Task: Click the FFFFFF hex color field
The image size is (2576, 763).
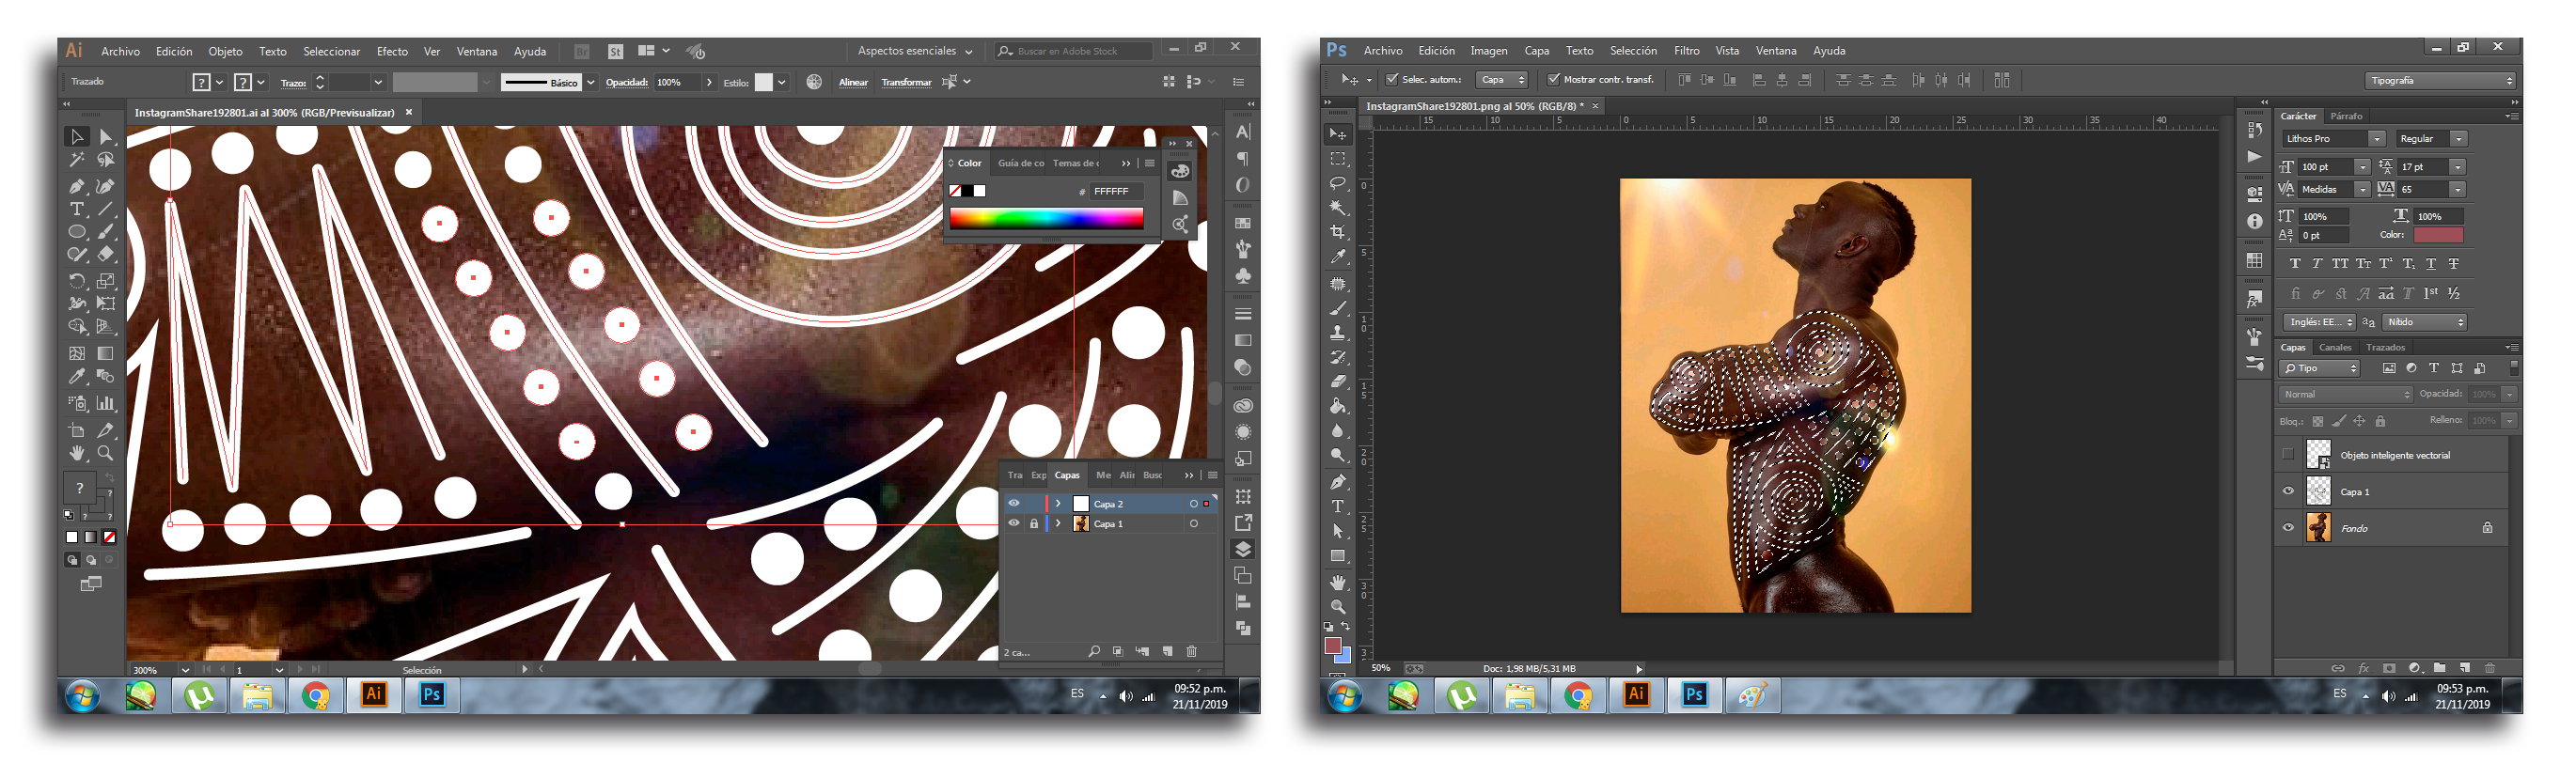Action: [x=1115, y=191]
